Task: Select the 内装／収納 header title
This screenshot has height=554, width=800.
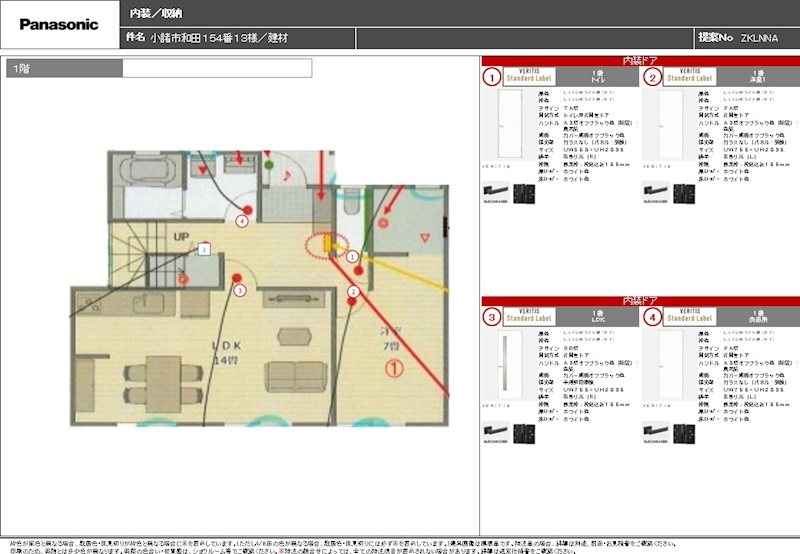Action: pyautogui.click(x=156, y=13)
